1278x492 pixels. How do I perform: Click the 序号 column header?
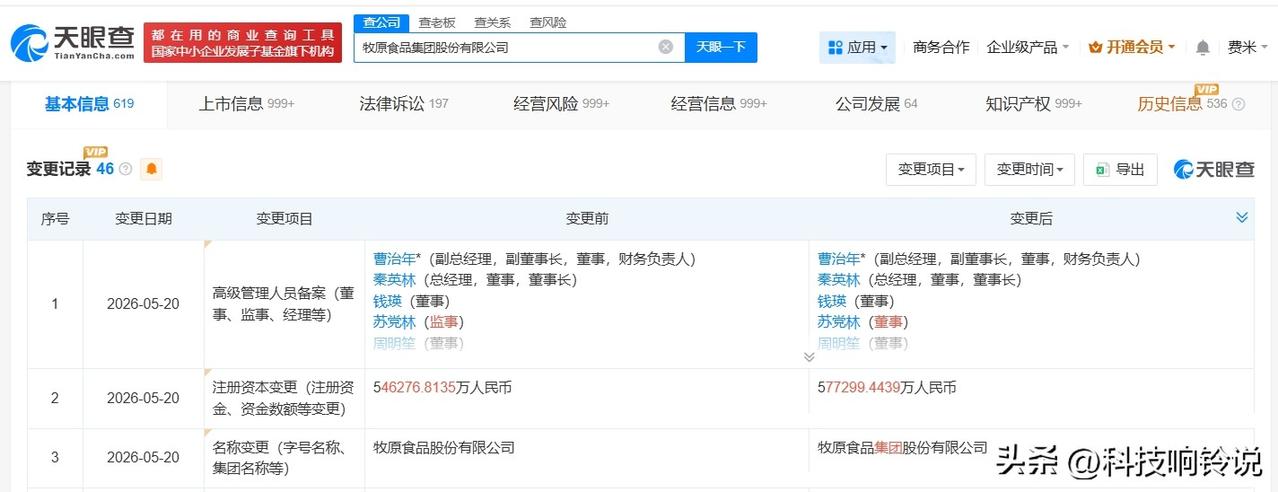click(55, 218)
